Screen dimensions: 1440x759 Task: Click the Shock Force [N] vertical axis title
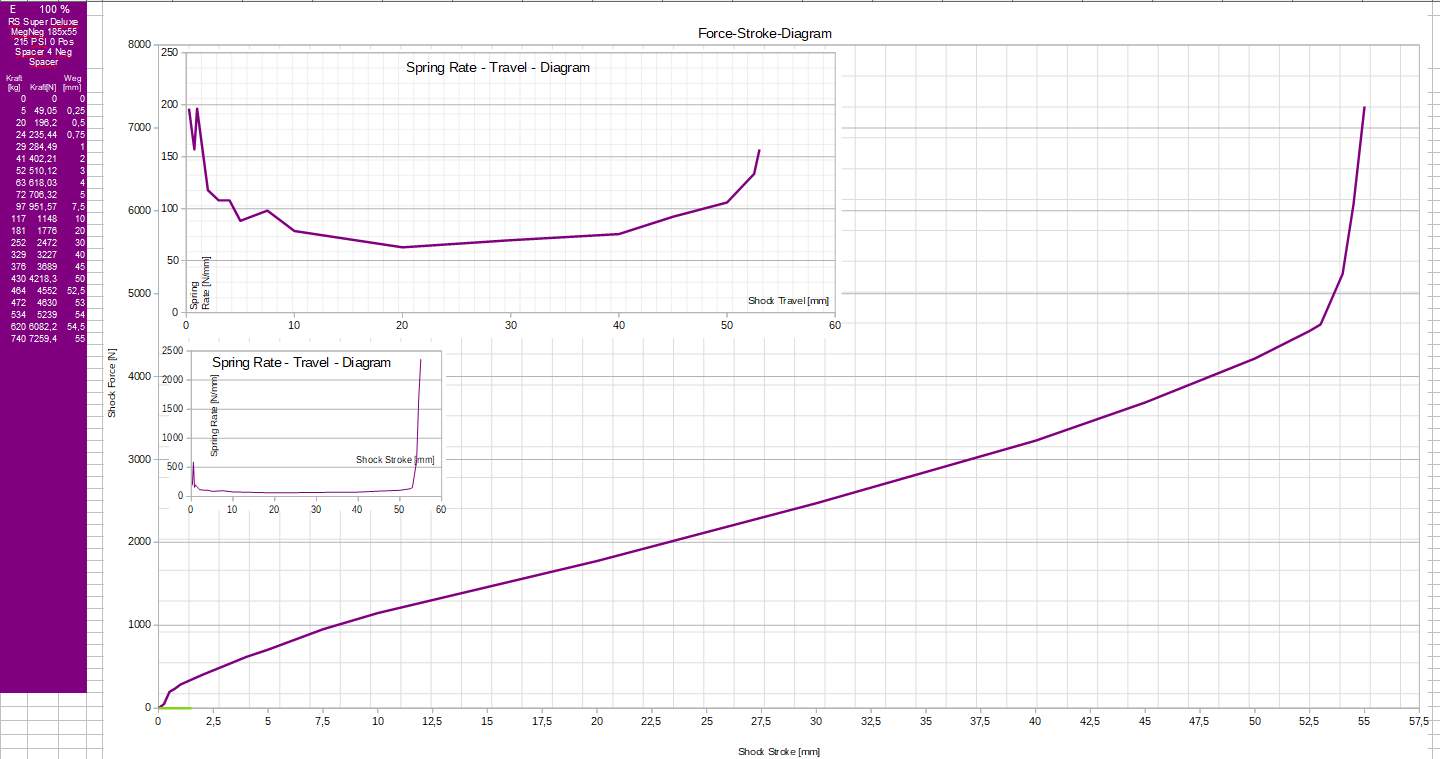pyautogui.click(x=112, y=381)
